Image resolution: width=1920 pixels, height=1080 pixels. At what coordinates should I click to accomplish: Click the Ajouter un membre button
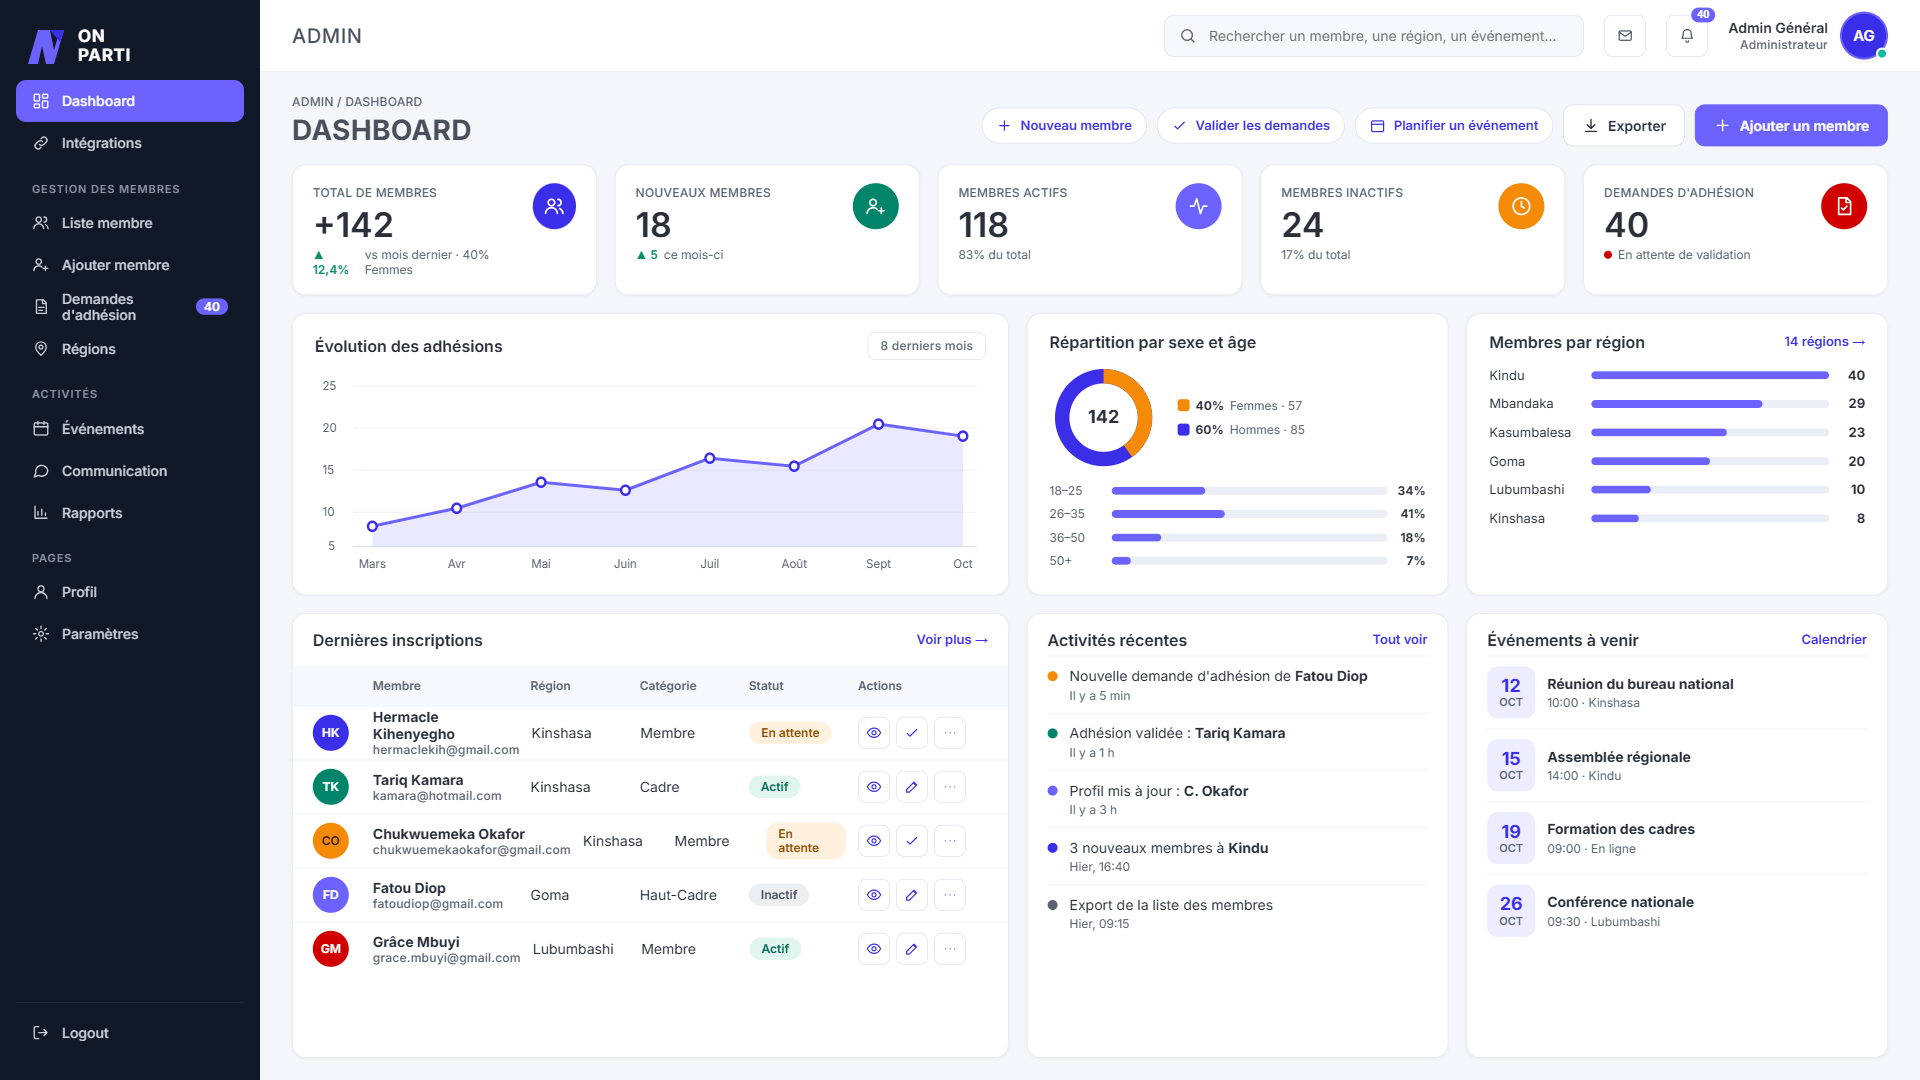pyautogui.click(x=1791, y=126)
